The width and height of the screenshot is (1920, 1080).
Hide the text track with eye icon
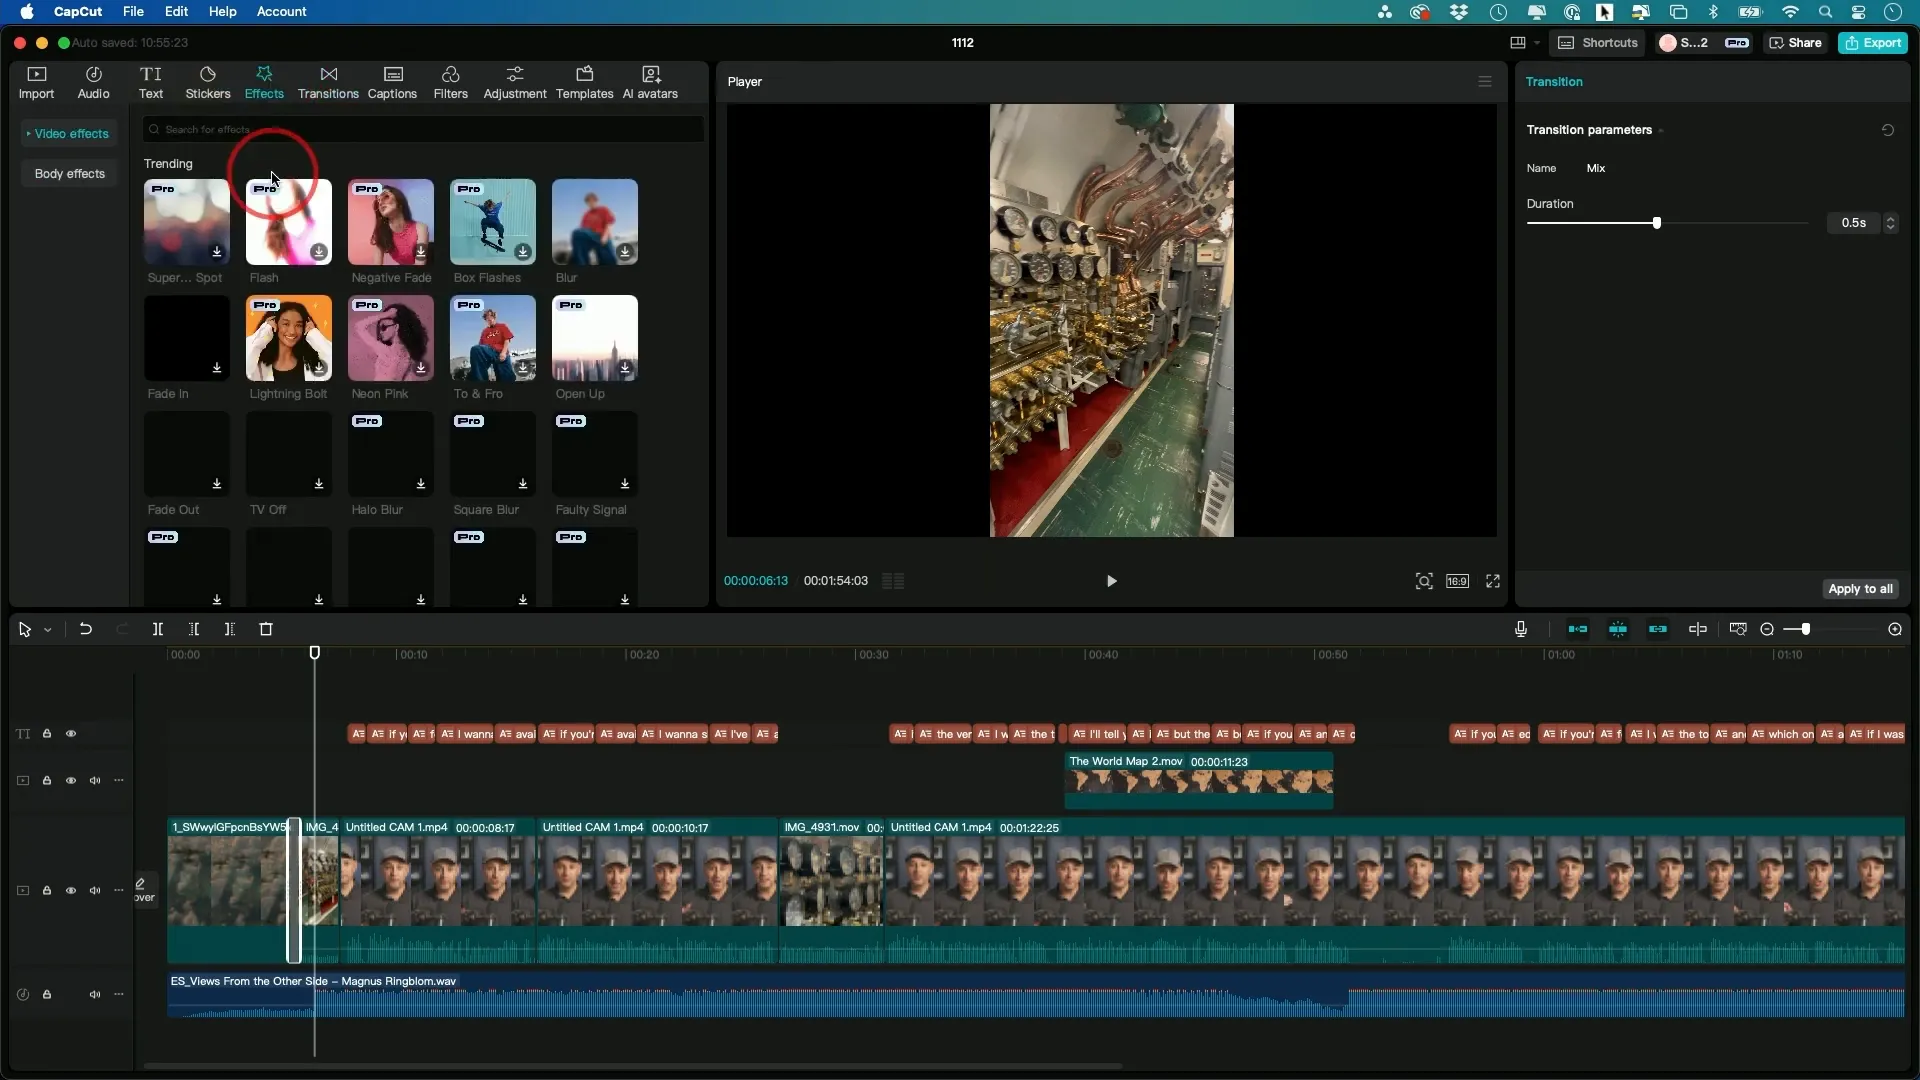71,734
